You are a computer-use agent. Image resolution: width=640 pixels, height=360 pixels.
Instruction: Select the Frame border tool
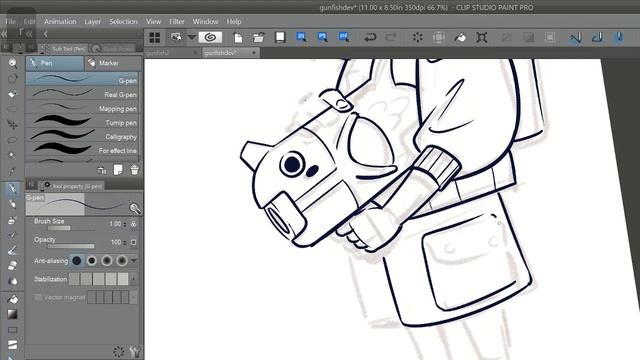(13, 345)
